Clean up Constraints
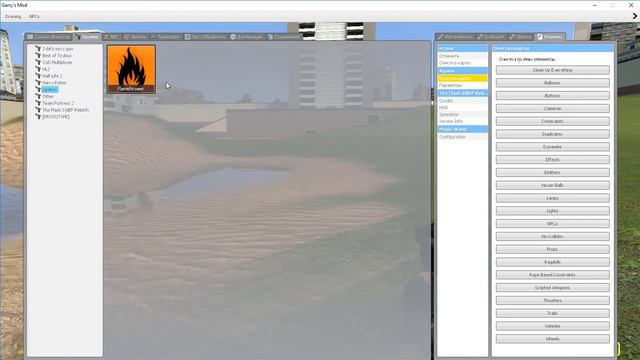This screenshot has height=360, width=640. click(x=553, y=121)
